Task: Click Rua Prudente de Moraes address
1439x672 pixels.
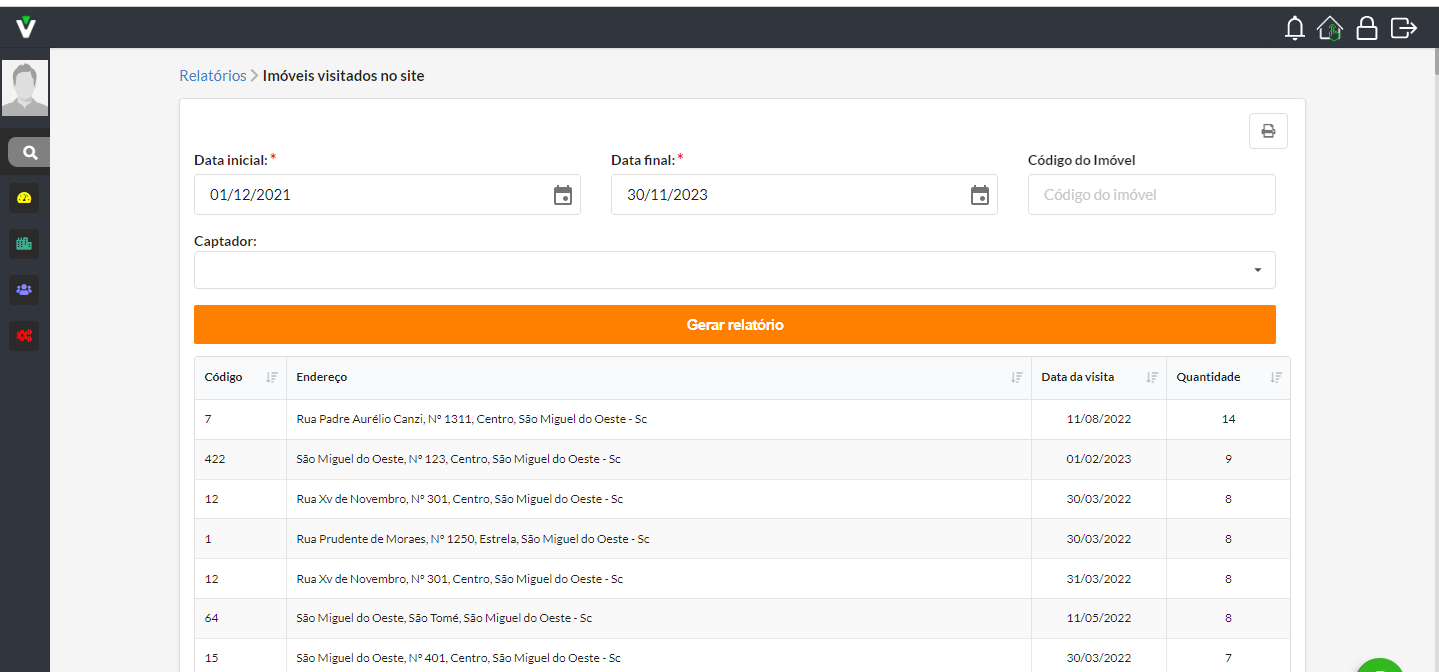Action: pyautogui.click(x=473, y=539)
